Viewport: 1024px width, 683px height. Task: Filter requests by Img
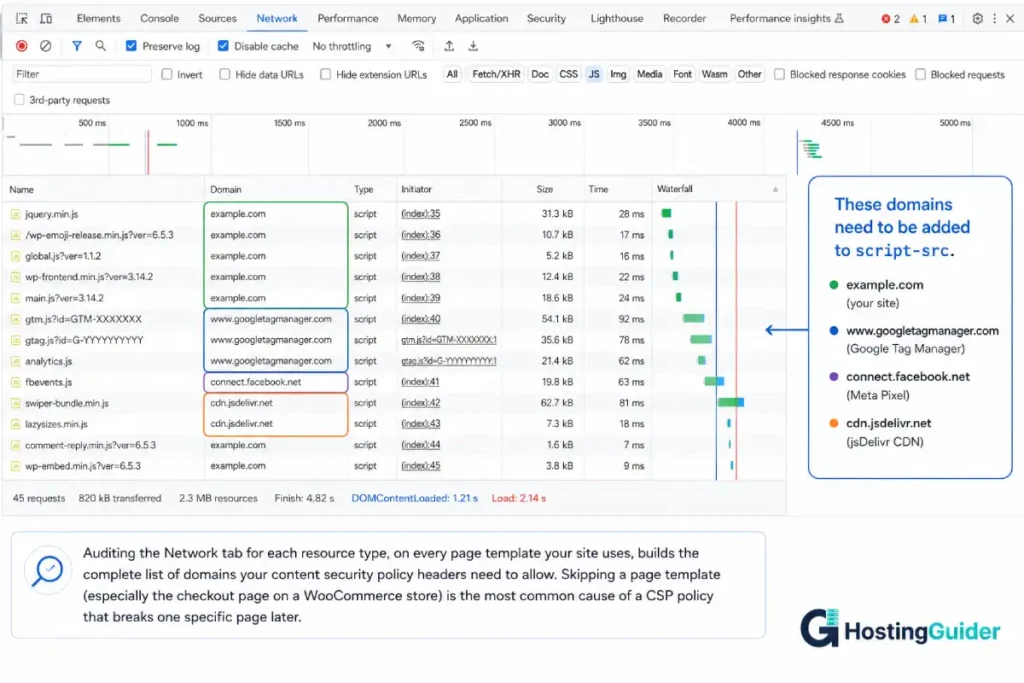pos(618,74)
